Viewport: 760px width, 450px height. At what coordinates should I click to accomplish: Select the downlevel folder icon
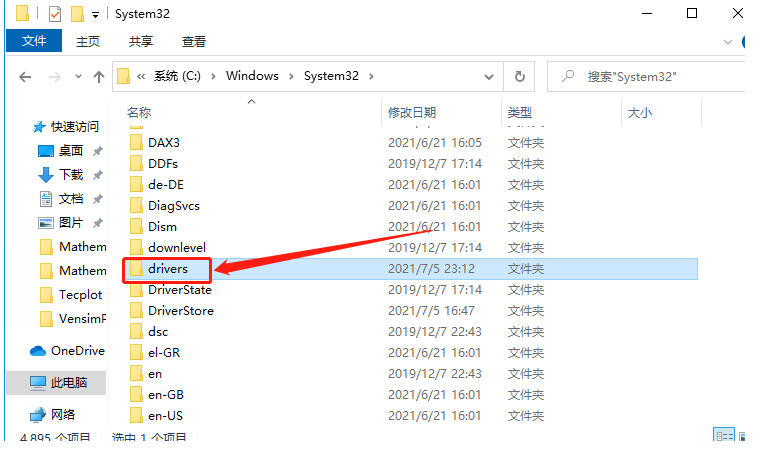click(x=136, y=248)
